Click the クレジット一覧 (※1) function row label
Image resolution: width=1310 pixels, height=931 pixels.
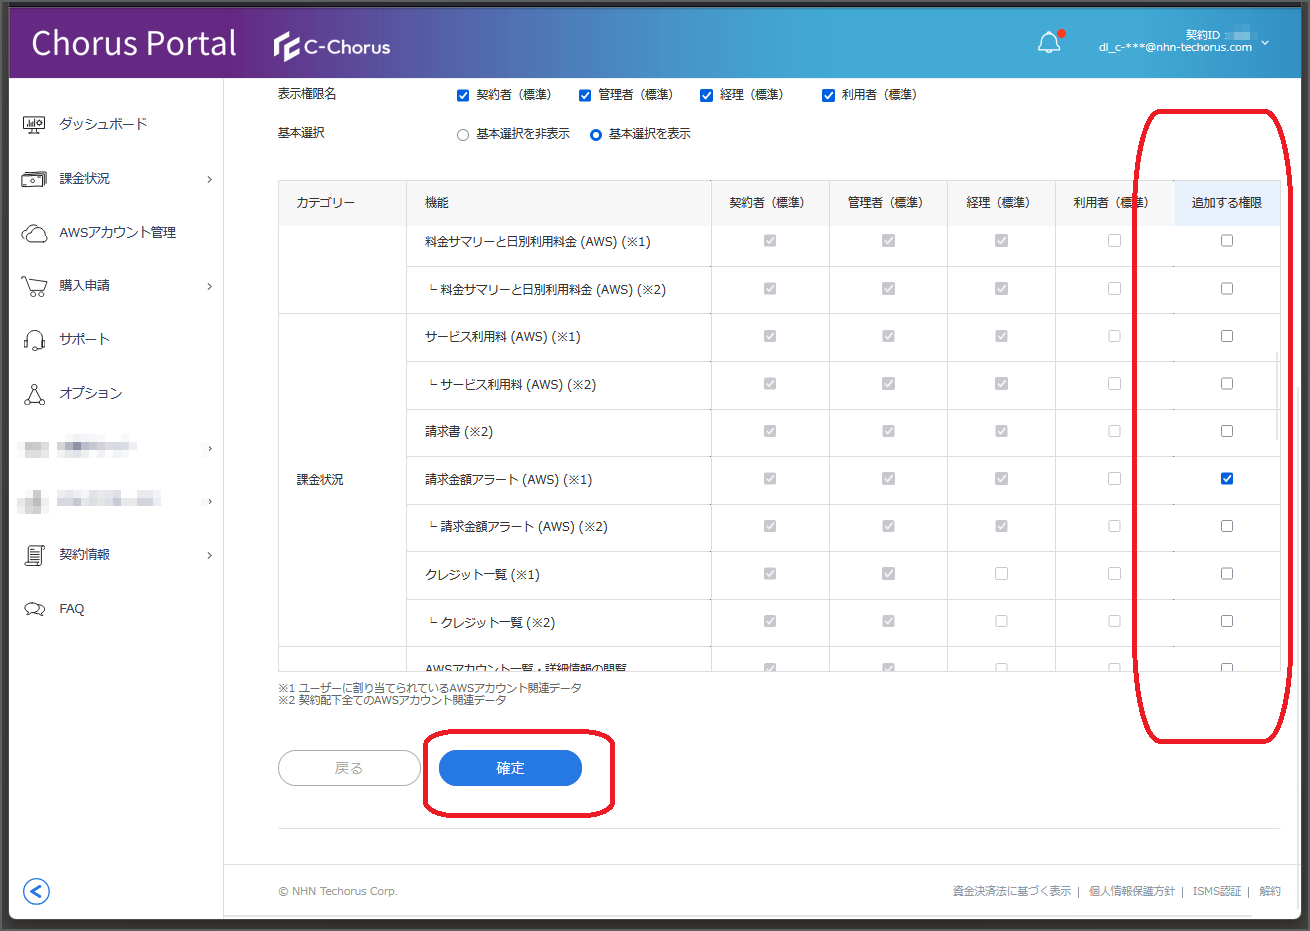[482, 575]
